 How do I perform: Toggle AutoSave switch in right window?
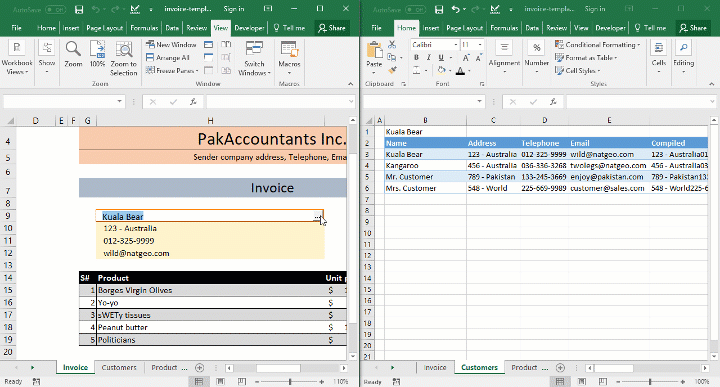tap(415, 9)
